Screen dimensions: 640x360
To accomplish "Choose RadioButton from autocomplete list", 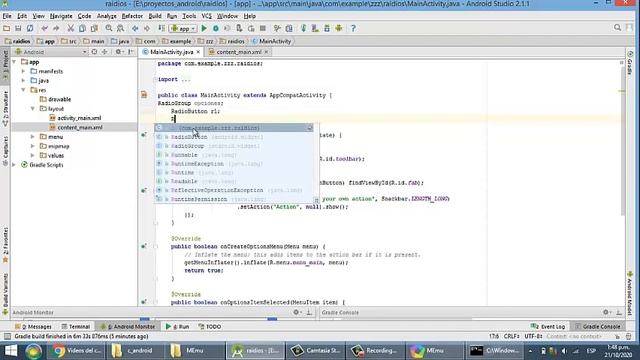I will (234, 137).
